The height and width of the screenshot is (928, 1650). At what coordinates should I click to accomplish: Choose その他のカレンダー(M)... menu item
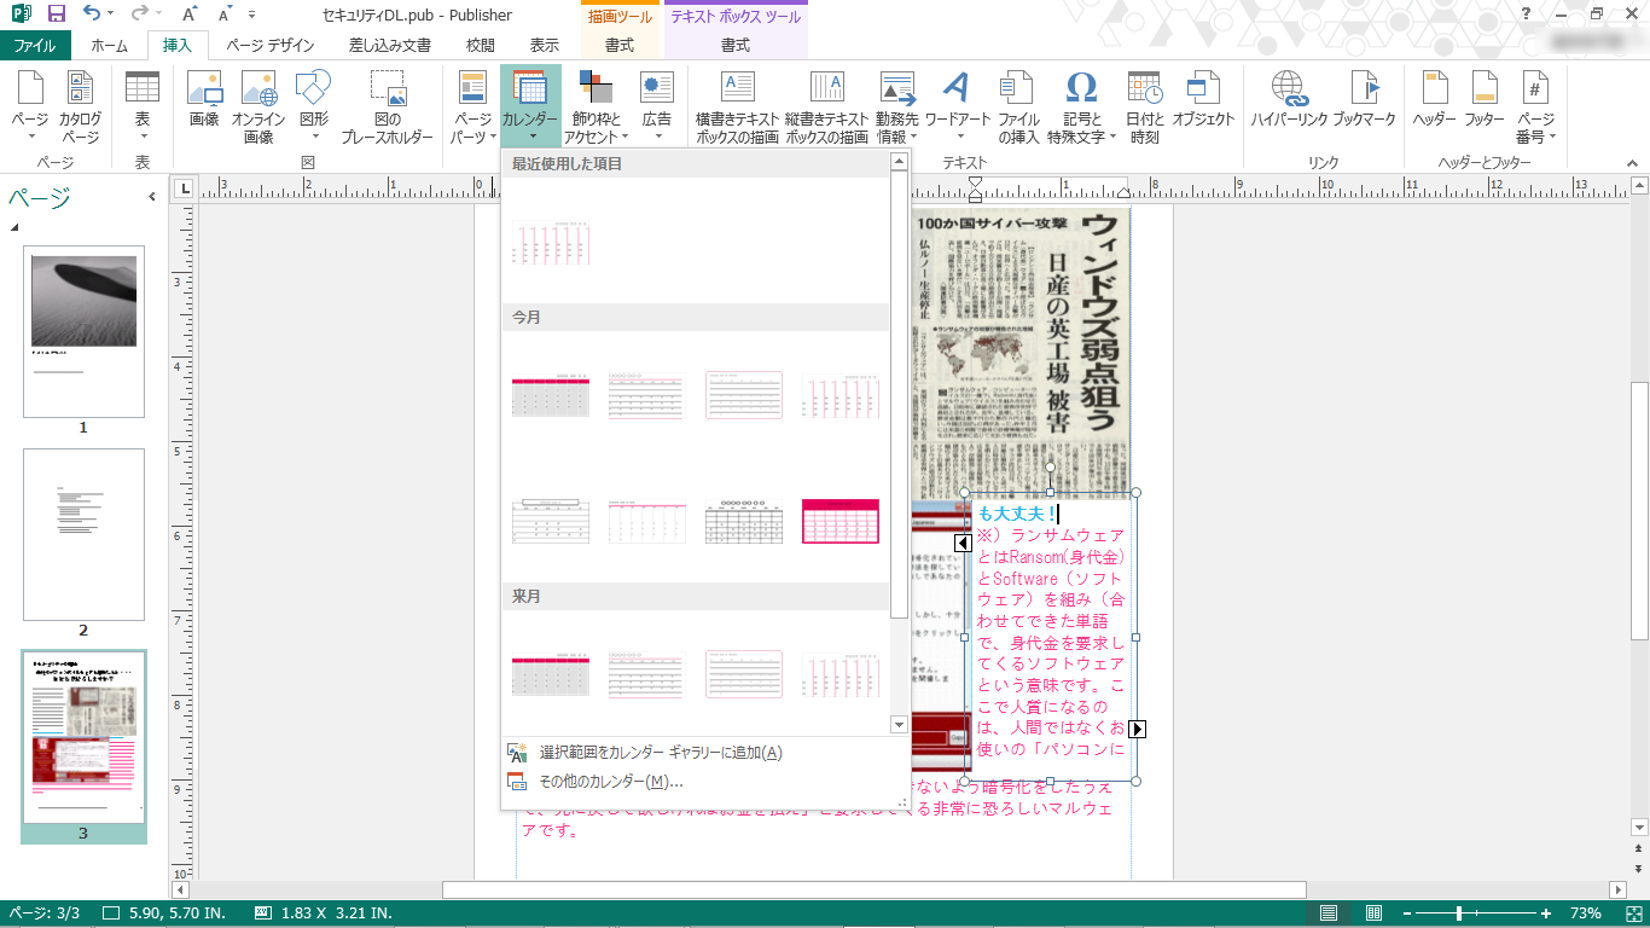pos(612,782)
